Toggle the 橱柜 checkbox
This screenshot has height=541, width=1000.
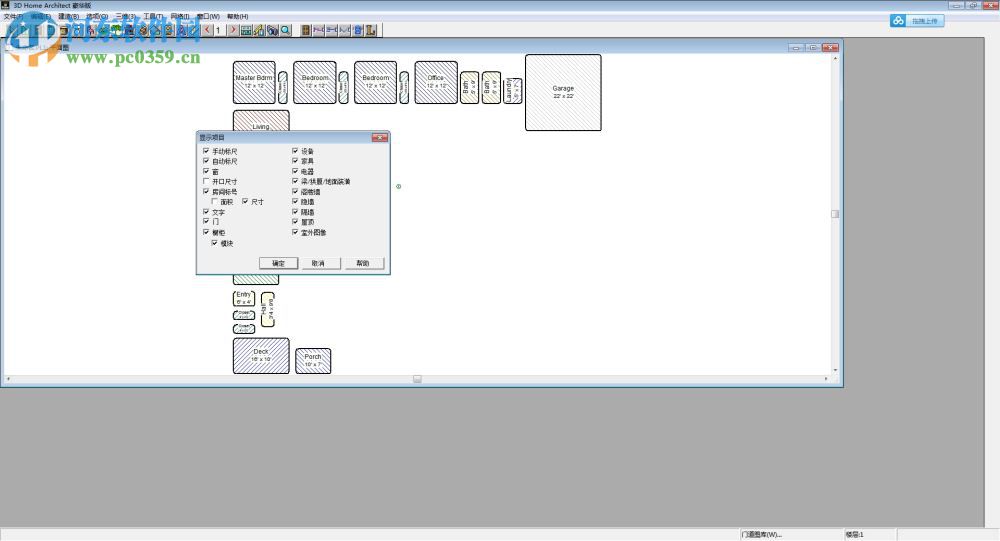[x=206, y=232]
